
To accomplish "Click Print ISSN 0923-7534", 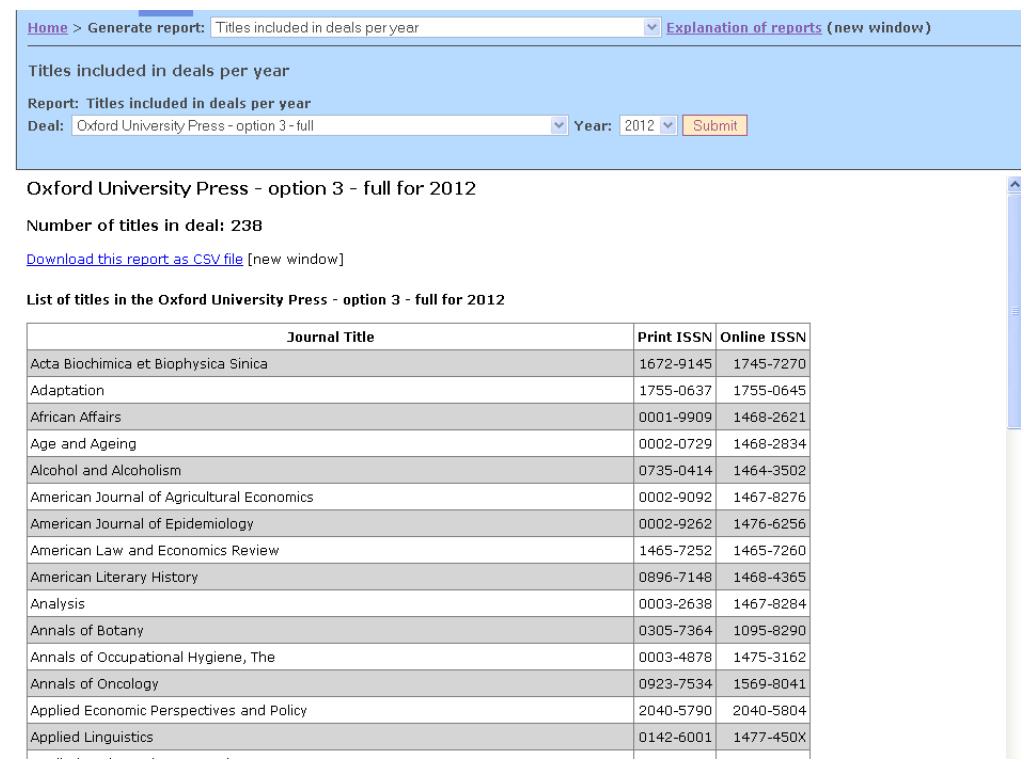I will pyautogui.click(x=675, y=684).
